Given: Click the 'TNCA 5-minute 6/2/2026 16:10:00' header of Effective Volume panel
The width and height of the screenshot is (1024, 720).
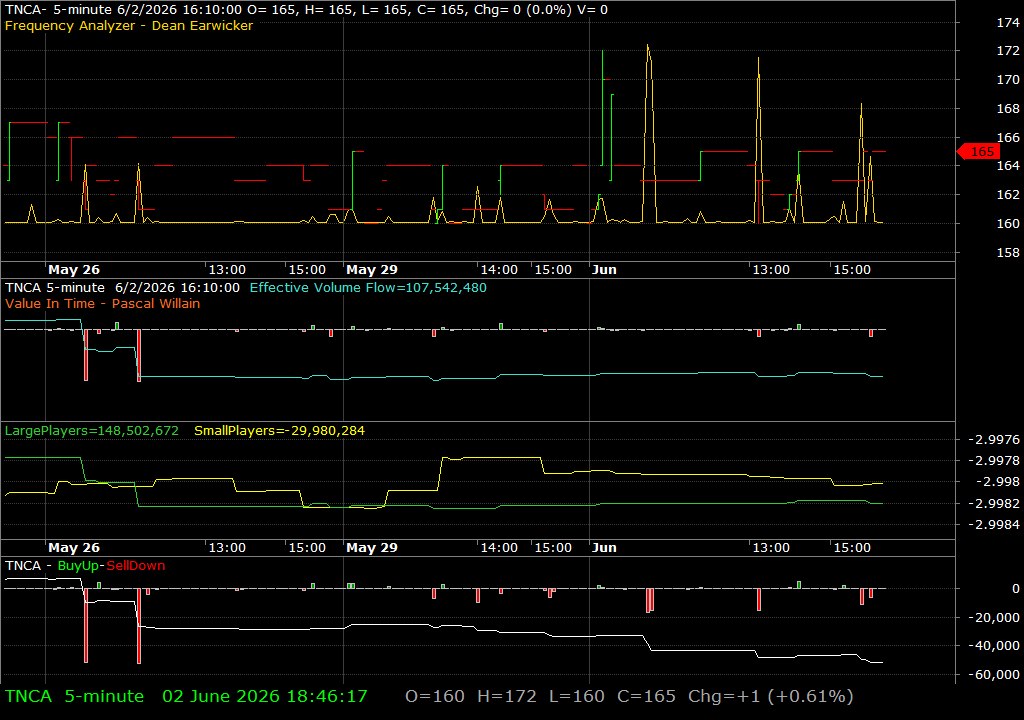Looking at the screenshot, I should 122,287.
